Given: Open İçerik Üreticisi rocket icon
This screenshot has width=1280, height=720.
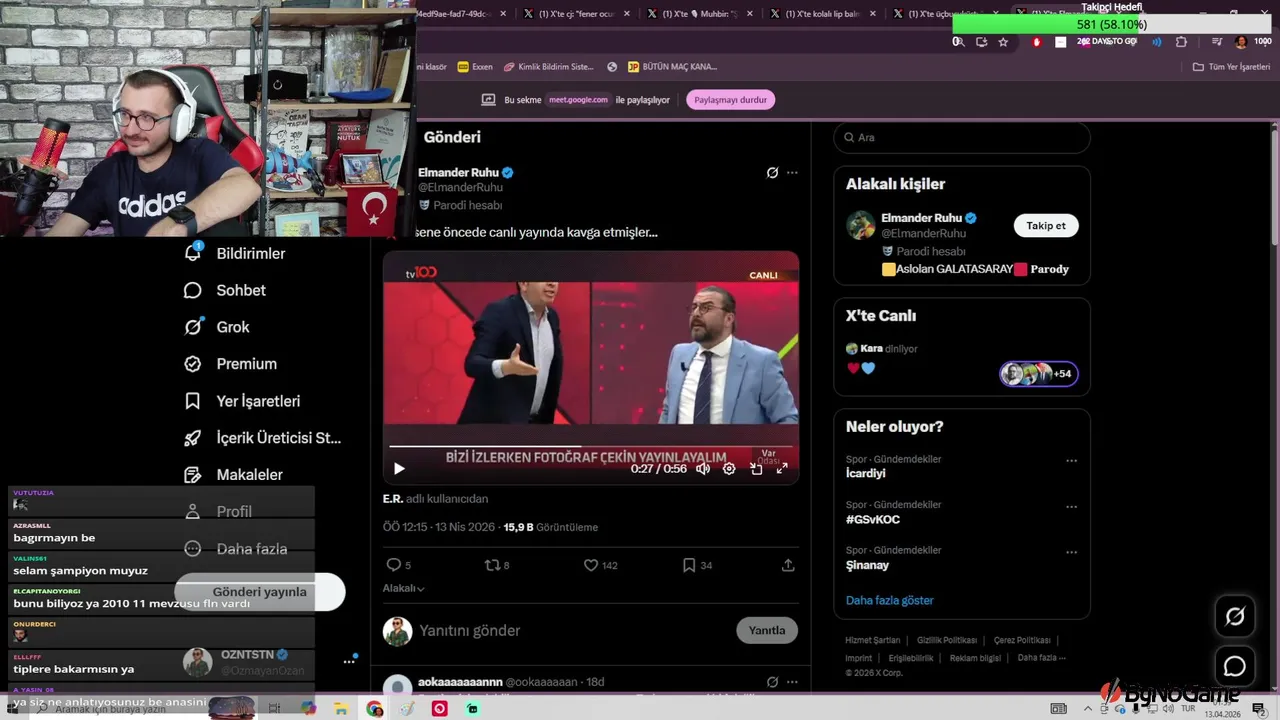Looking at the screenshot, I should (193, 438).
